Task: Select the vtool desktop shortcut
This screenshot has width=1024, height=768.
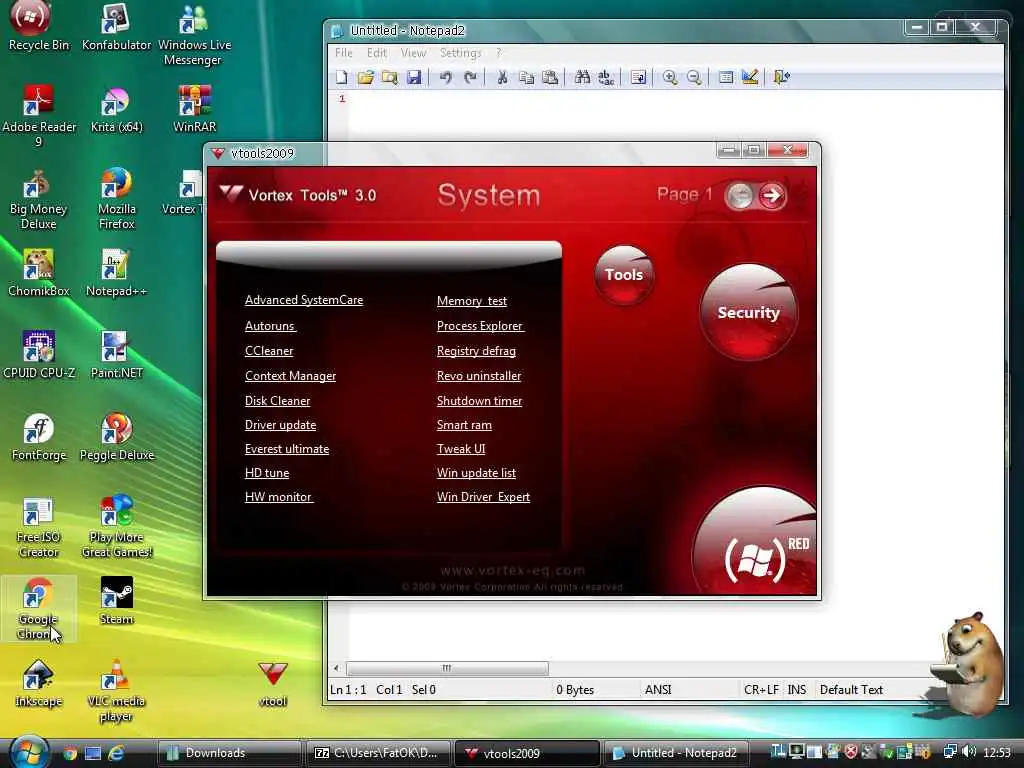Action: (x=273, y=683)
